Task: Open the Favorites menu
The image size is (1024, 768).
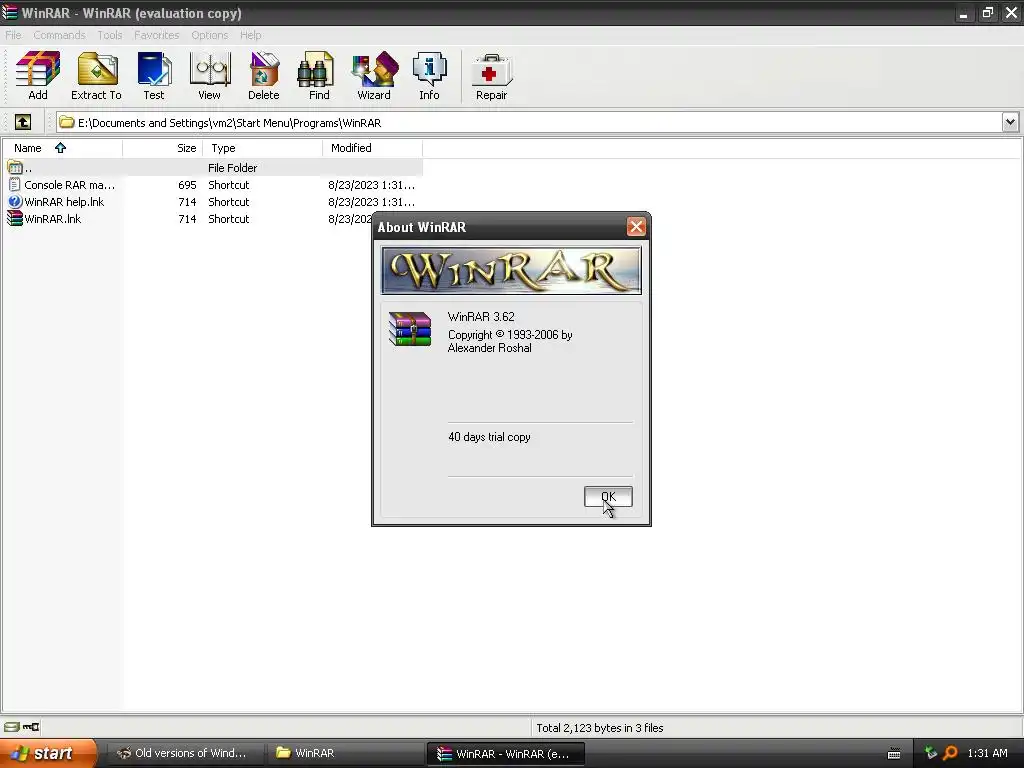Action: 157,35
